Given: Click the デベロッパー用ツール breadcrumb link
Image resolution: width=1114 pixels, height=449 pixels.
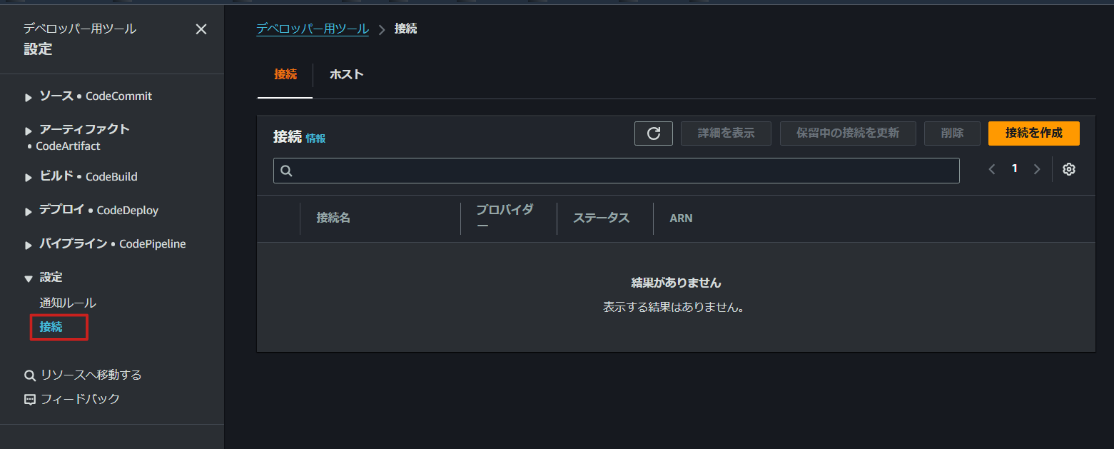Looking at the screenshot, I should [313, 29].
